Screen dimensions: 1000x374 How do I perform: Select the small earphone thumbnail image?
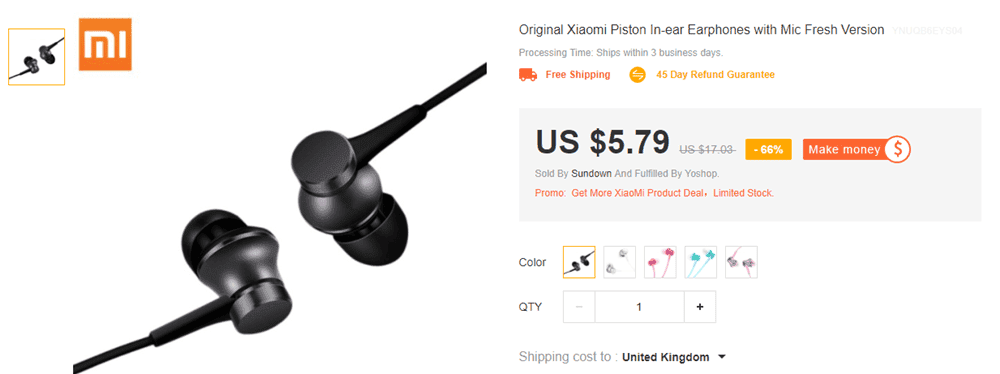[x=36, y=57]
